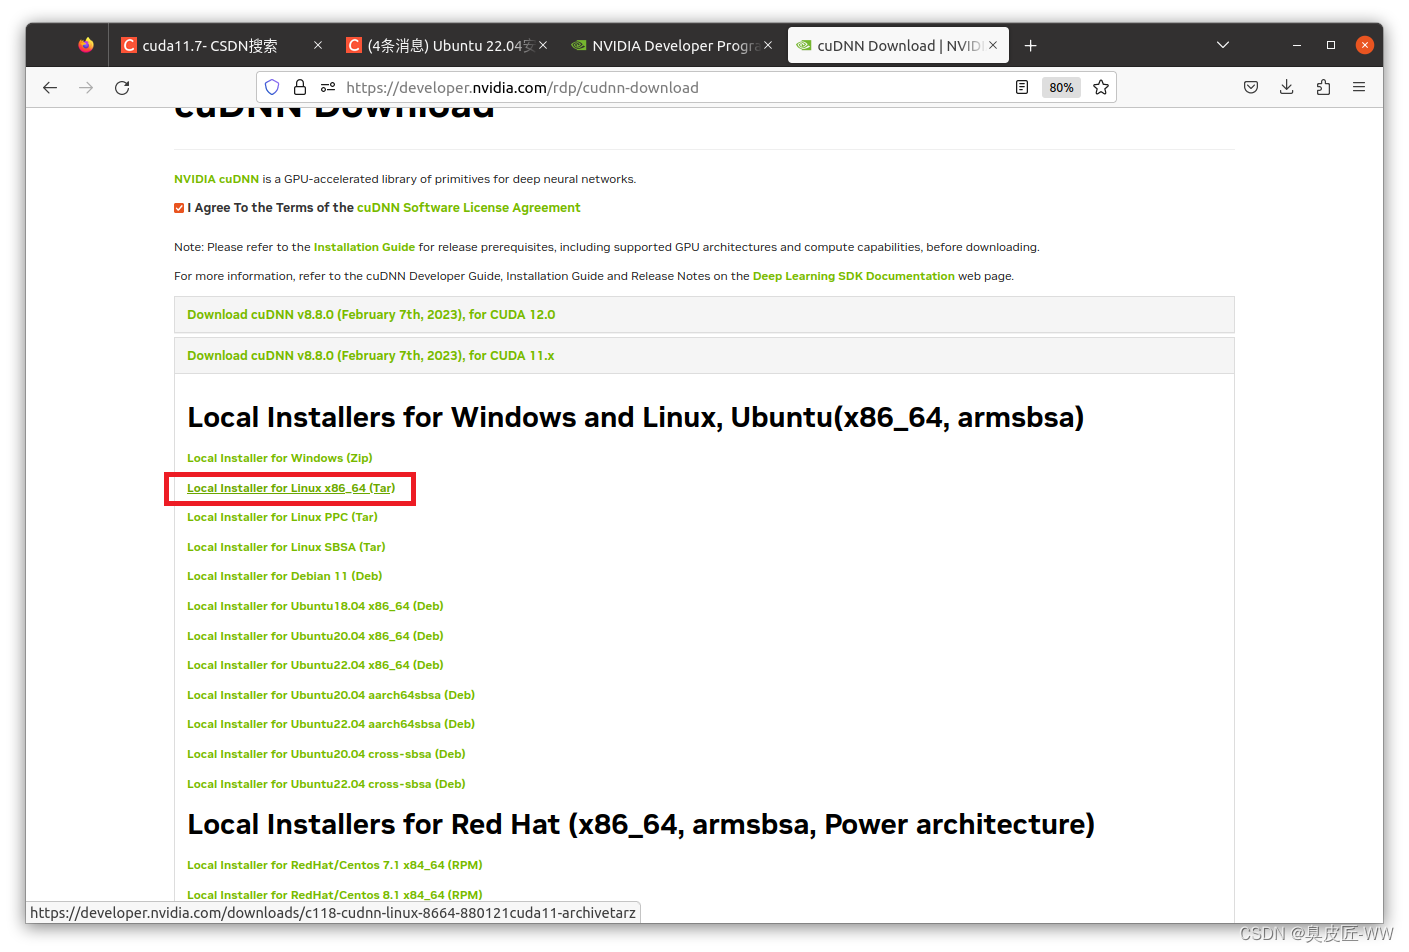Uncheck the license agreement checkbox
Image resolution: width=1409 pixels, height=952 pixels.
179,208
